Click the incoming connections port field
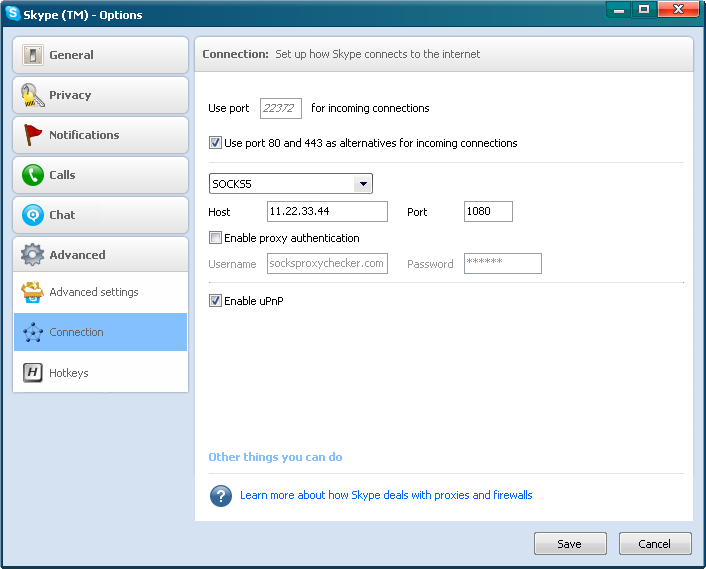 point(281,108)
